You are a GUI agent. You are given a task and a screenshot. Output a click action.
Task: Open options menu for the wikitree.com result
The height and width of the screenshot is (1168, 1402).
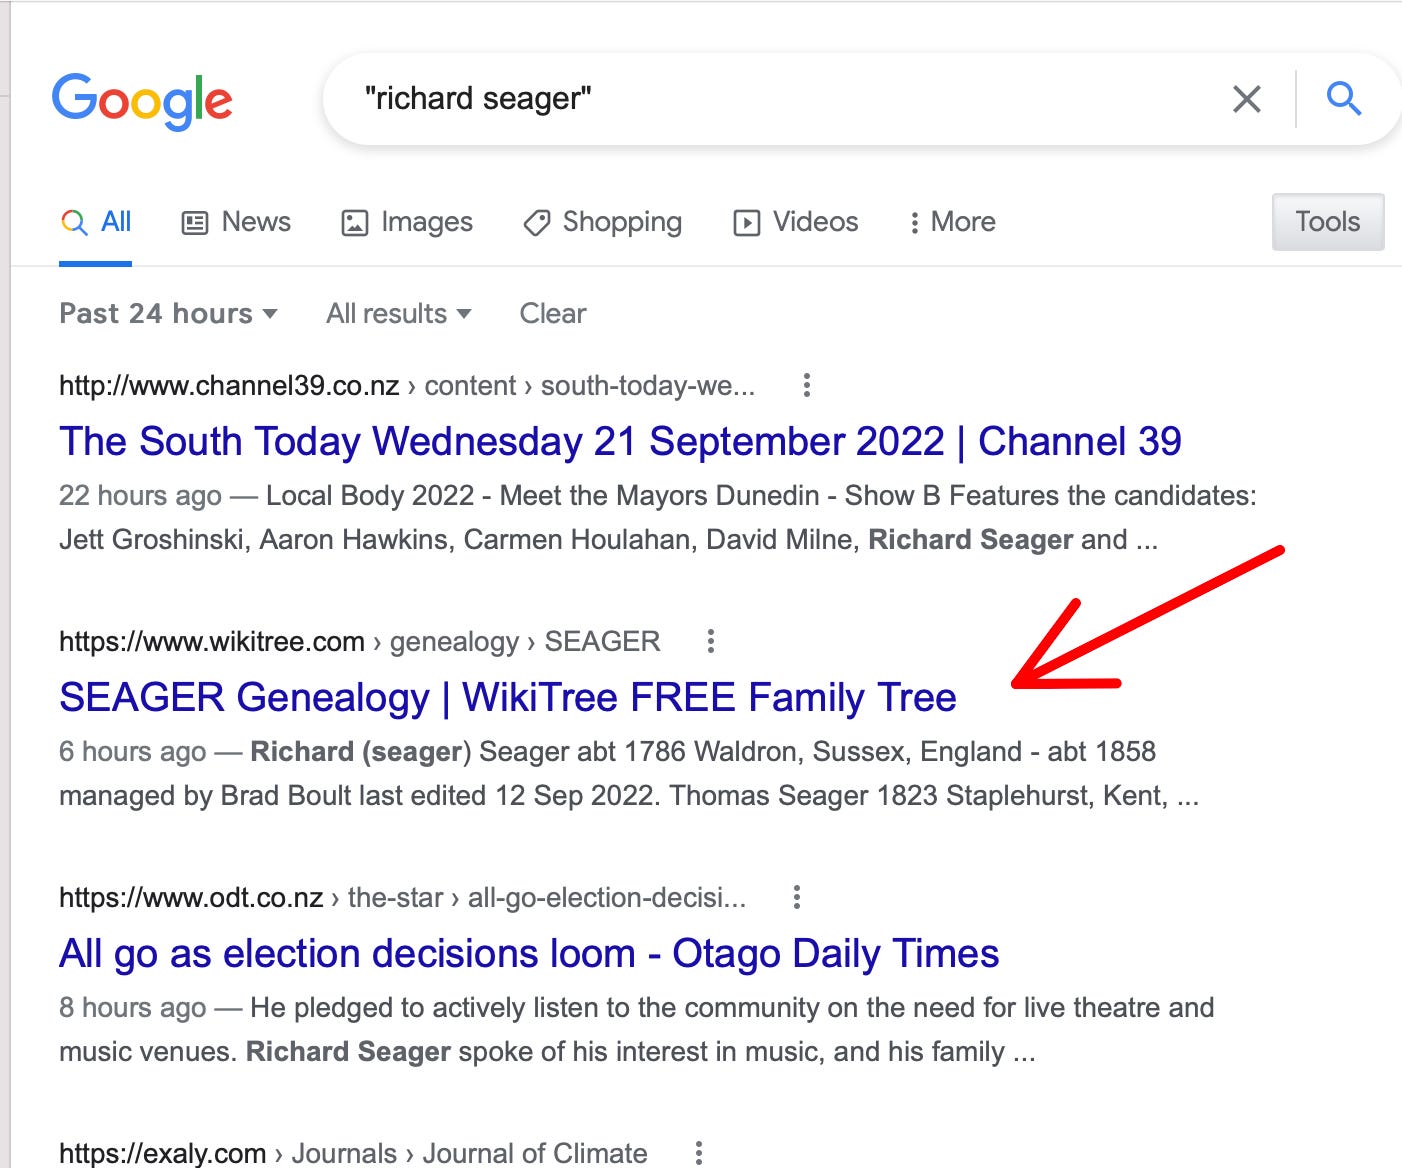click(x=711, y=641)
